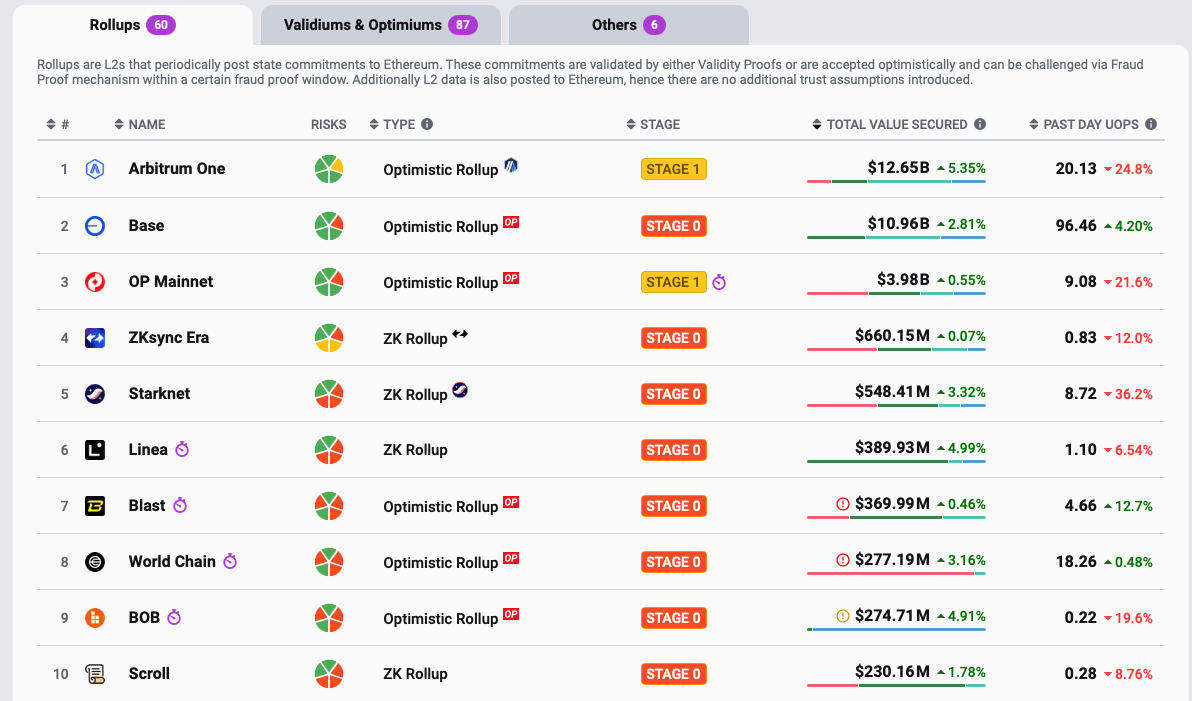Click timer icon beside OP Mainnet stage
Screen dimensions: 1192x701
click(719, 282)
